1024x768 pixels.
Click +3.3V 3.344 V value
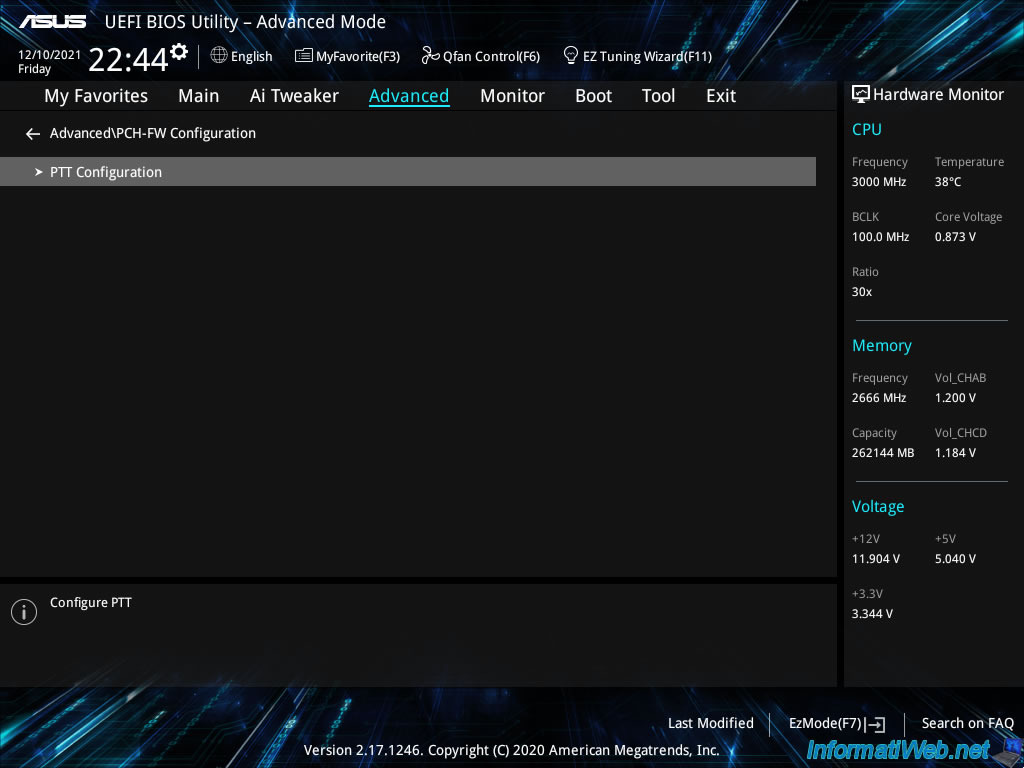[872, 614]
